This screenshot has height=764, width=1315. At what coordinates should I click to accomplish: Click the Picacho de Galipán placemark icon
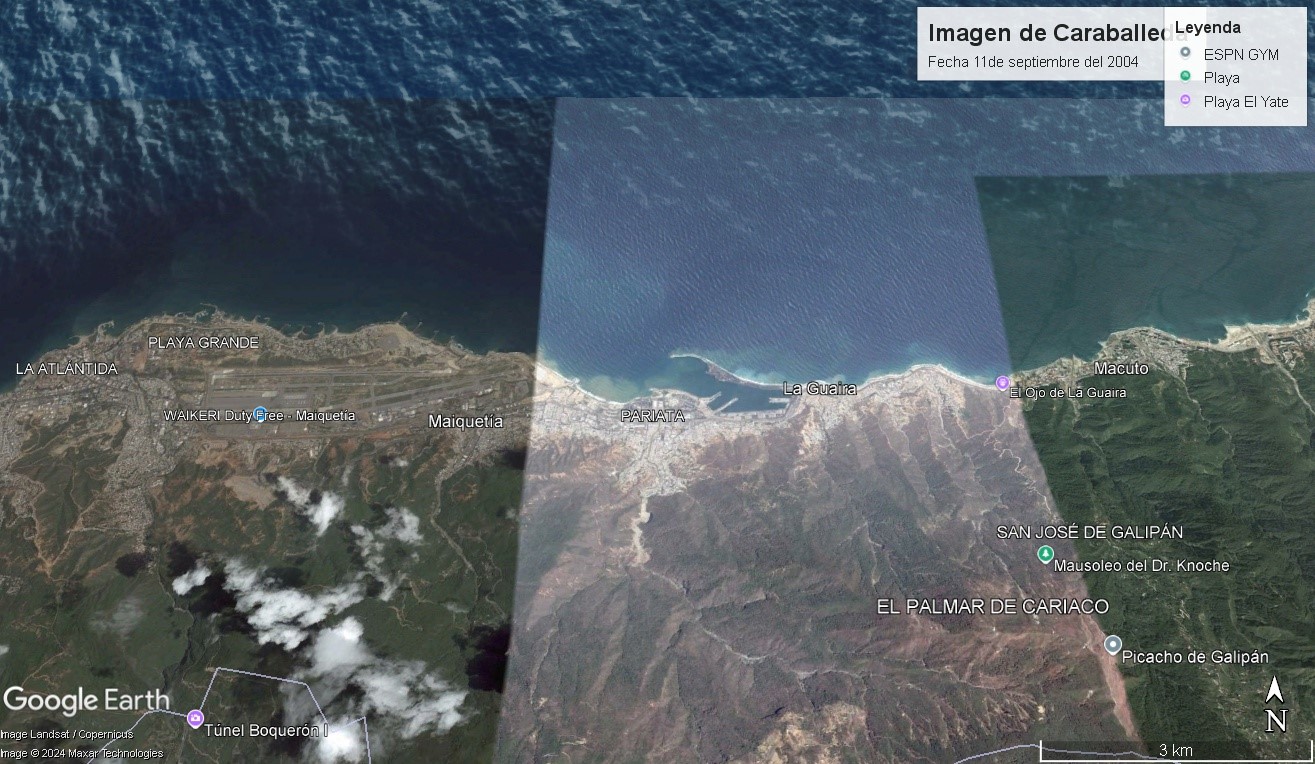[x=1112, y=645]
